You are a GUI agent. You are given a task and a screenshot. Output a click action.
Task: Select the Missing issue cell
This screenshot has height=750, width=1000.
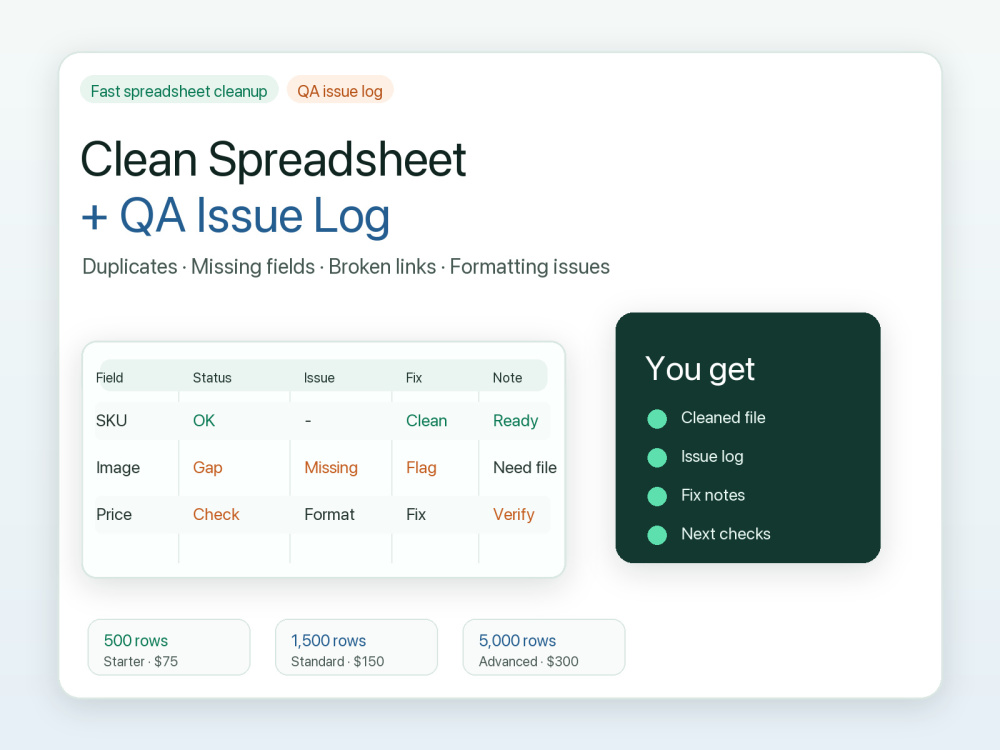click(x=331, y=467)
